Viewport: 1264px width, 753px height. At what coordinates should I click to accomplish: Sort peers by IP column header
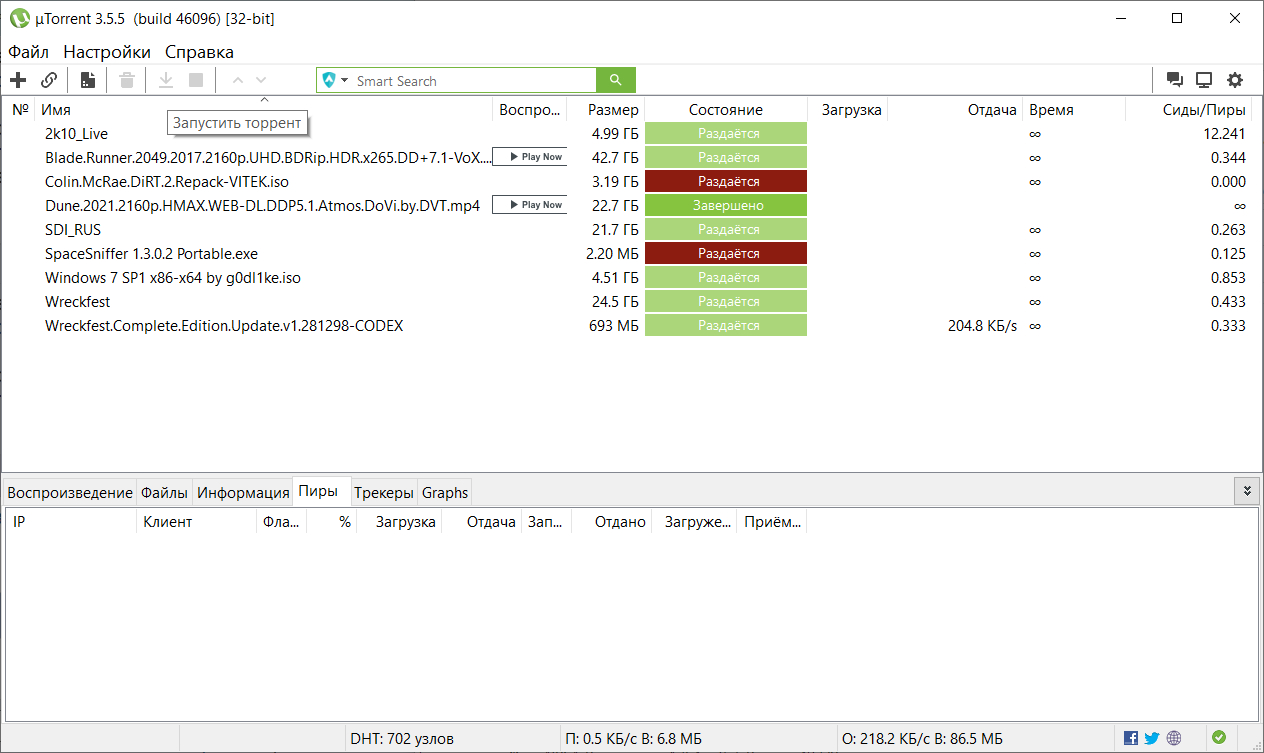[72, 522]
